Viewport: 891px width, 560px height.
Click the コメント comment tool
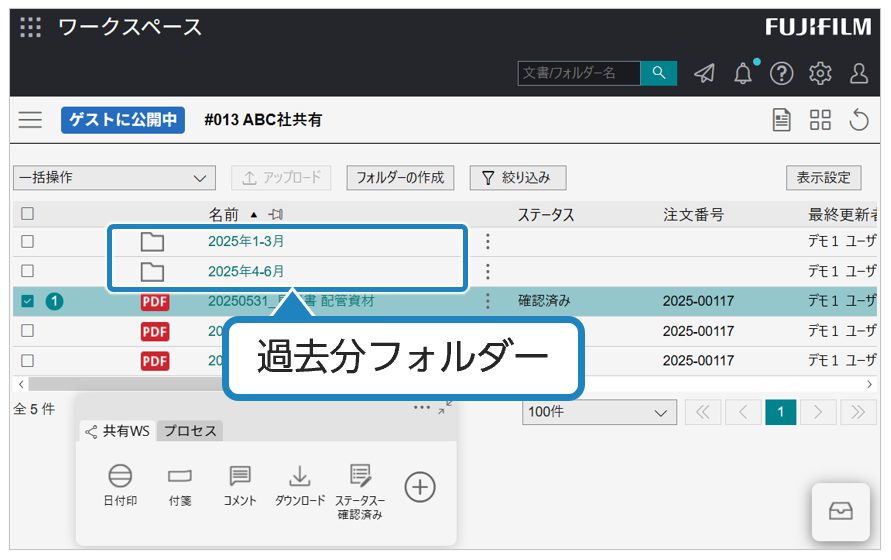(240, 484)
